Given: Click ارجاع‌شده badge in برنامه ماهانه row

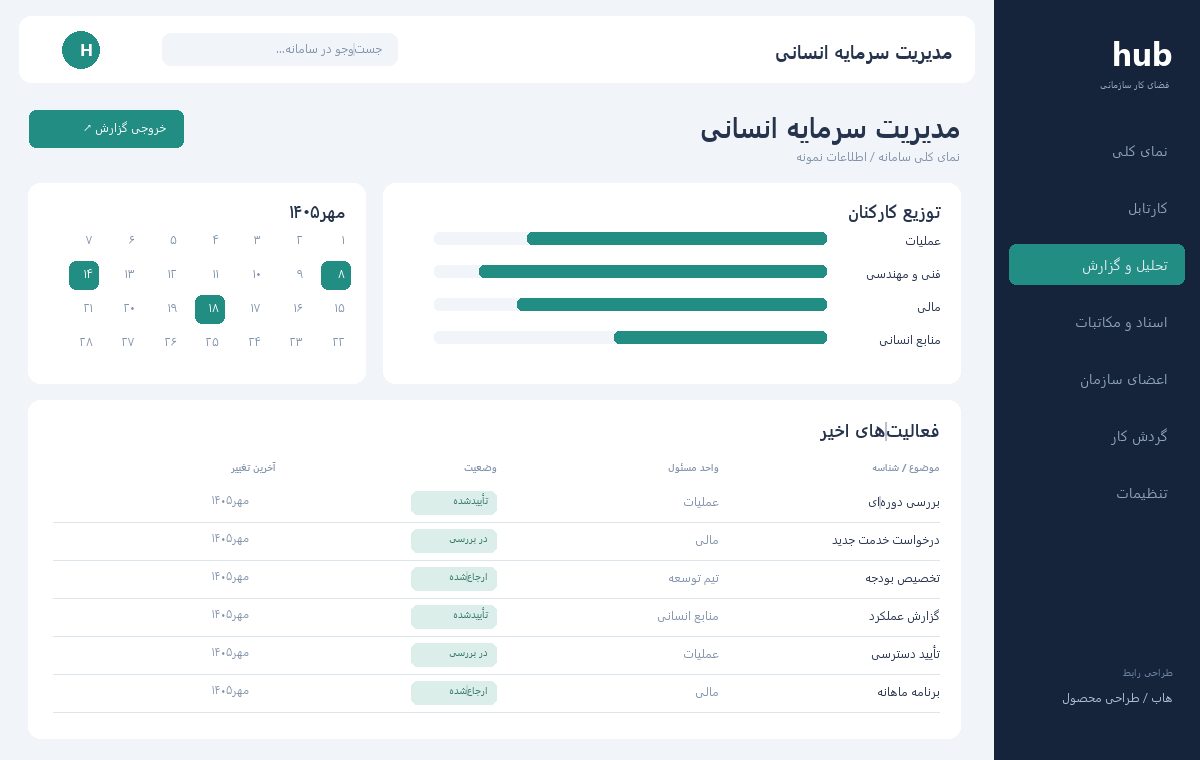Looking at the screenshot, I should point(454,693).
